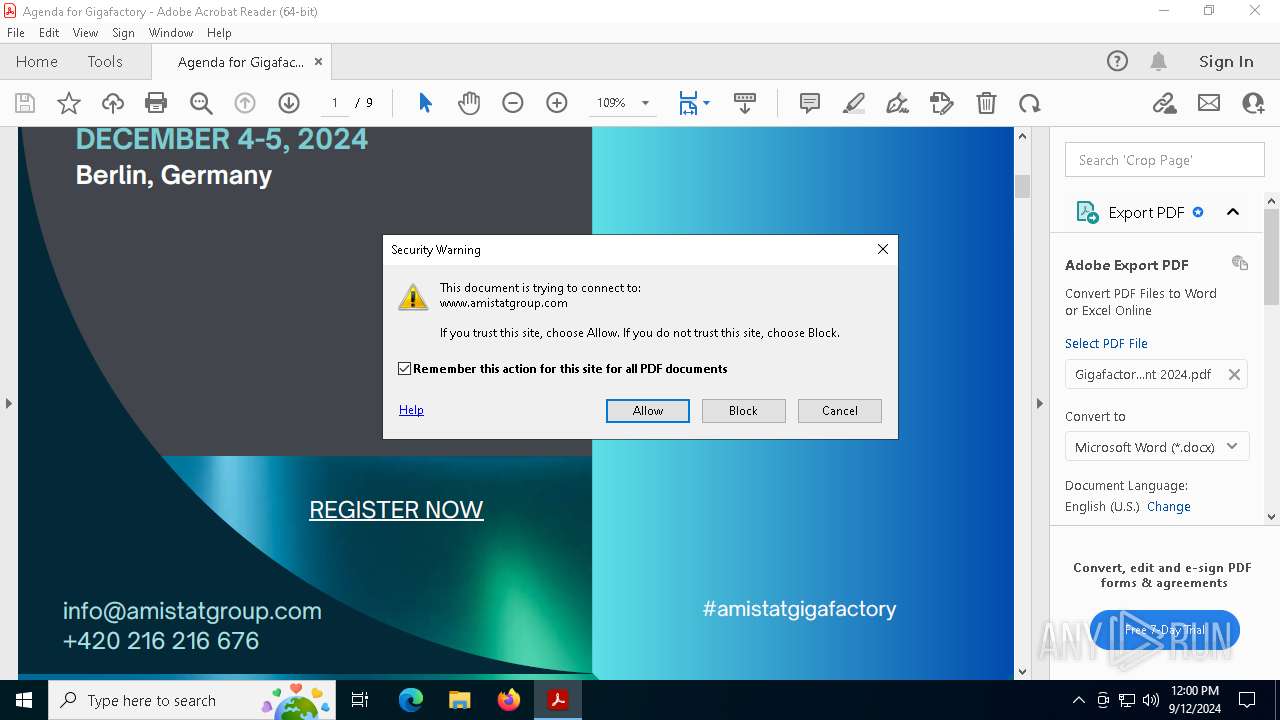
Task: Expand the left navigation pane arrow
Action: (8, 403)
